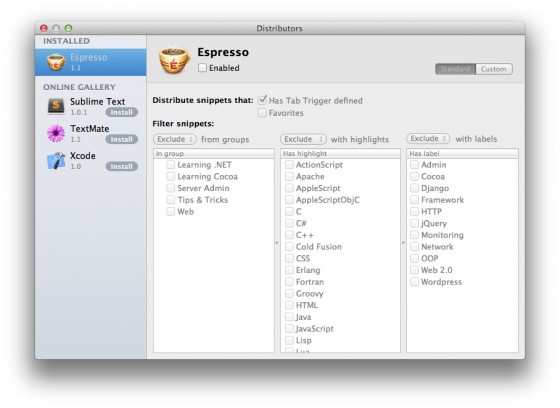Toggle the Enabled checkbox for Espresso
This screenshot has height=408, width=560.
[x=202, y=68]
